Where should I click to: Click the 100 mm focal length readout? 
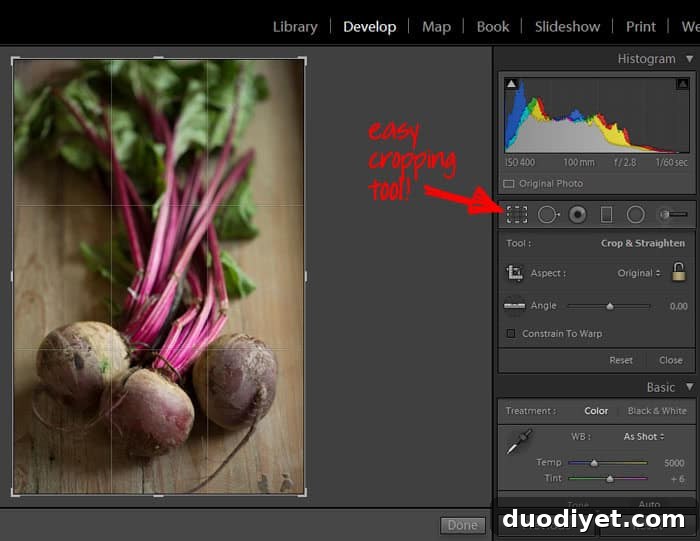tap(579, 162)
